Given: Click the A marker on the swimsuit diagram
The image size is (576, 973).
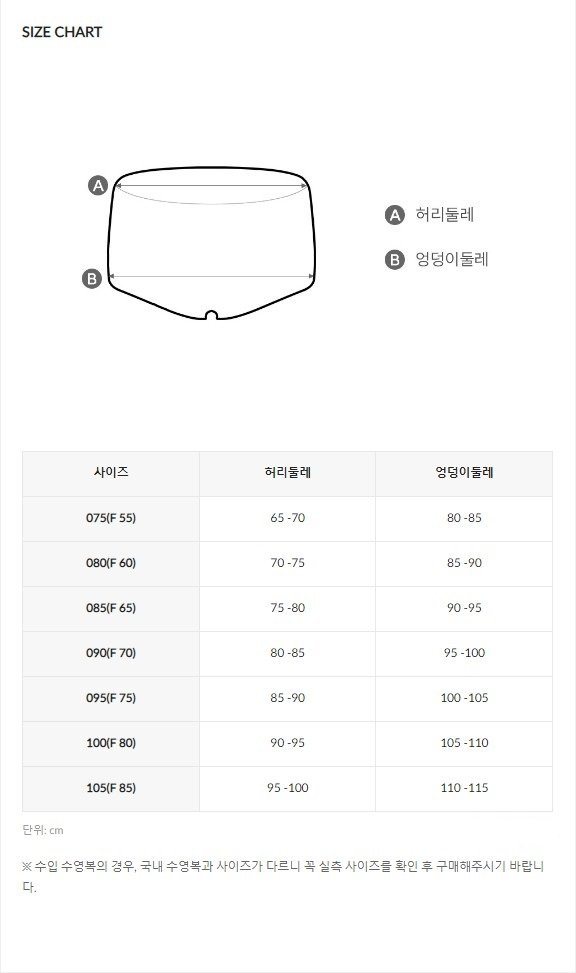Looking at the screenshot, I should pos(98,185).
